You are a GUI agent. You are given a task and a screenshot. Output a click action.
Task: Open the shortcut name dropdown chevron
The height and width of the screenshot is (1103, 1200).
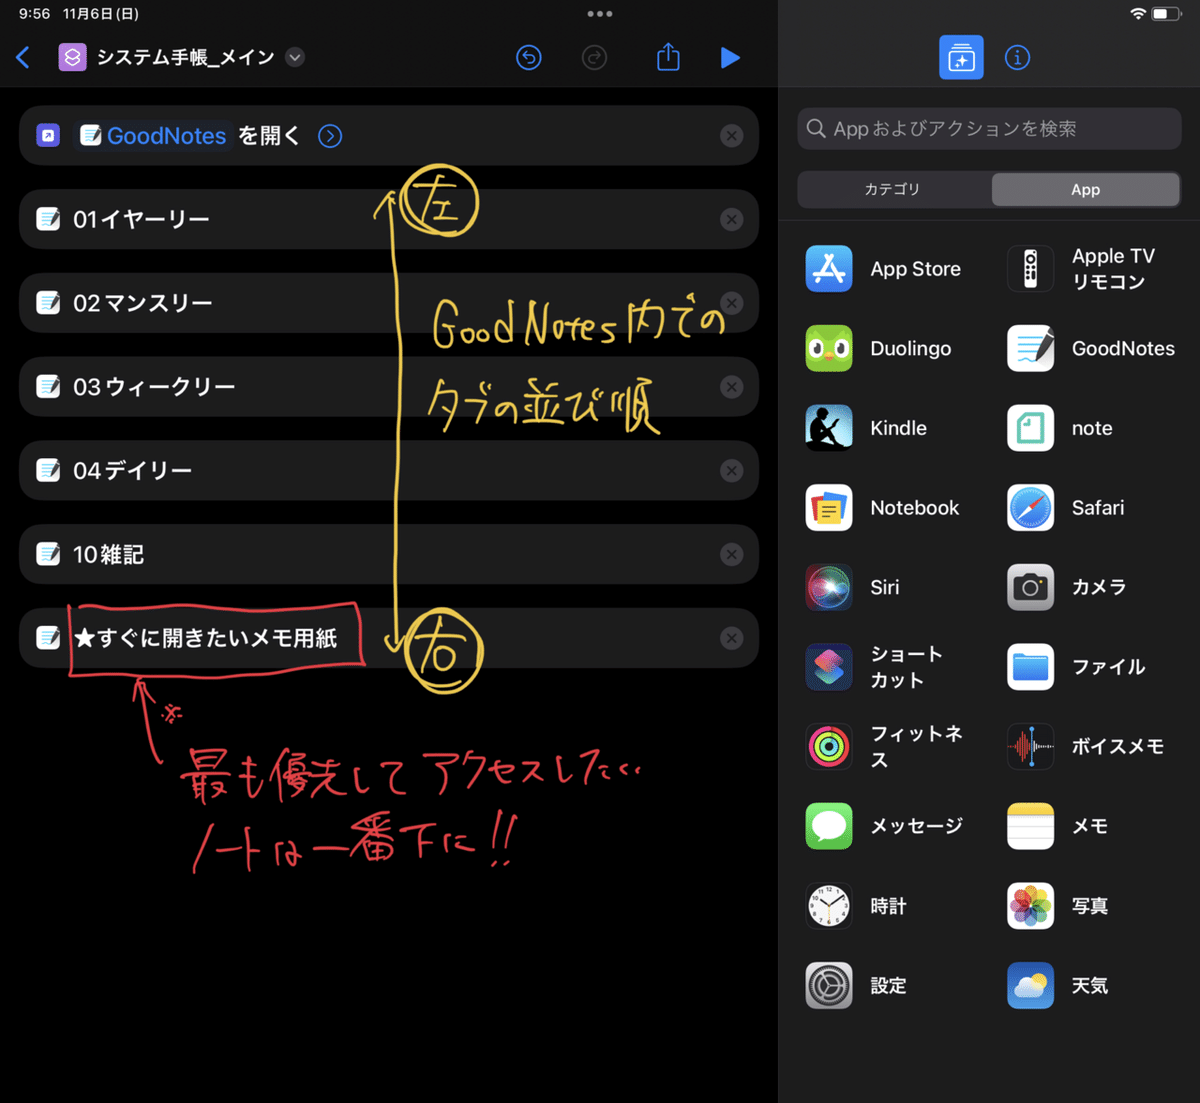(x=294, y=57)
